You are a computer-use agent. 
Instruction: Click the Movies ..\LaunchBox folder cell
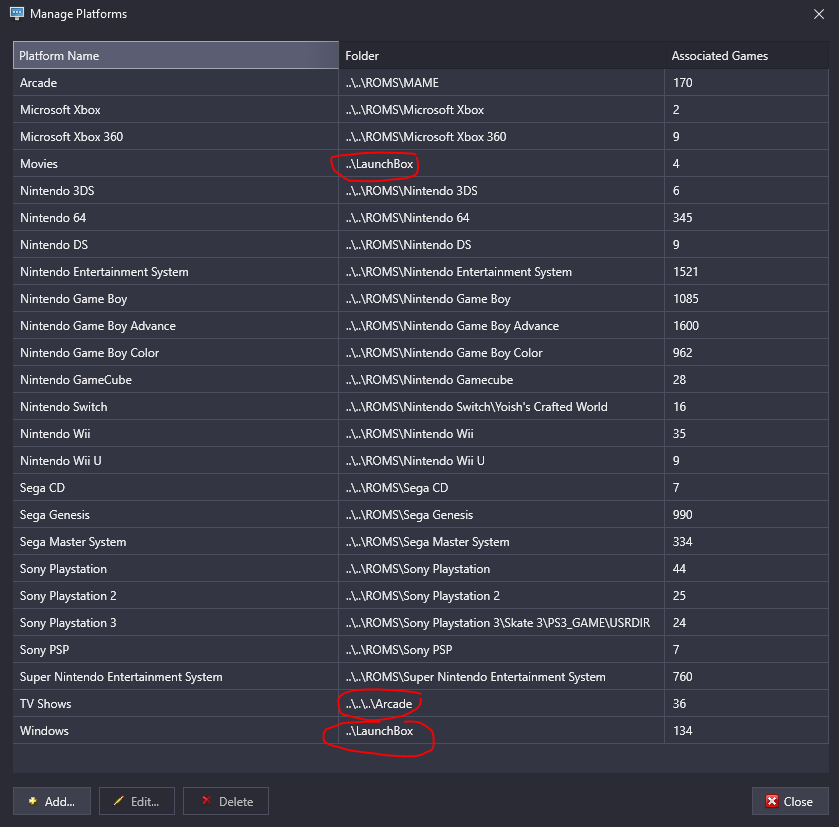(x=502, y=164)
